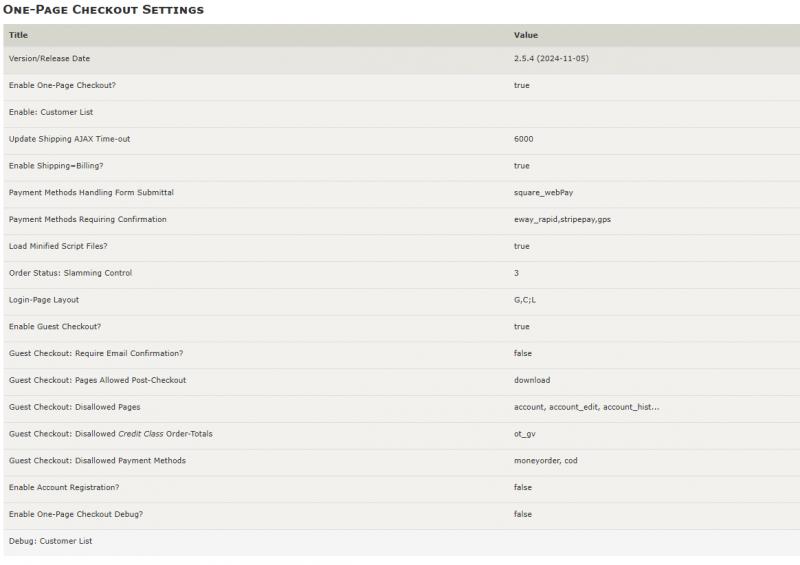Select the Debug: Customer List row

(x=402, y=542)
